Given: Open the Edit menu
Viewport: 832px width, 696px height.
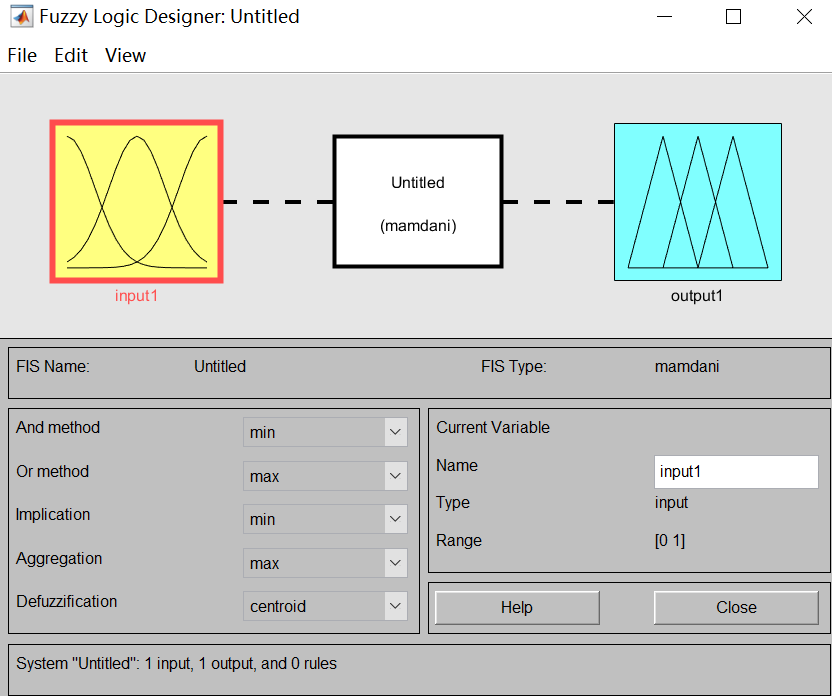Looking at the screenshot, I should [70, 55].
